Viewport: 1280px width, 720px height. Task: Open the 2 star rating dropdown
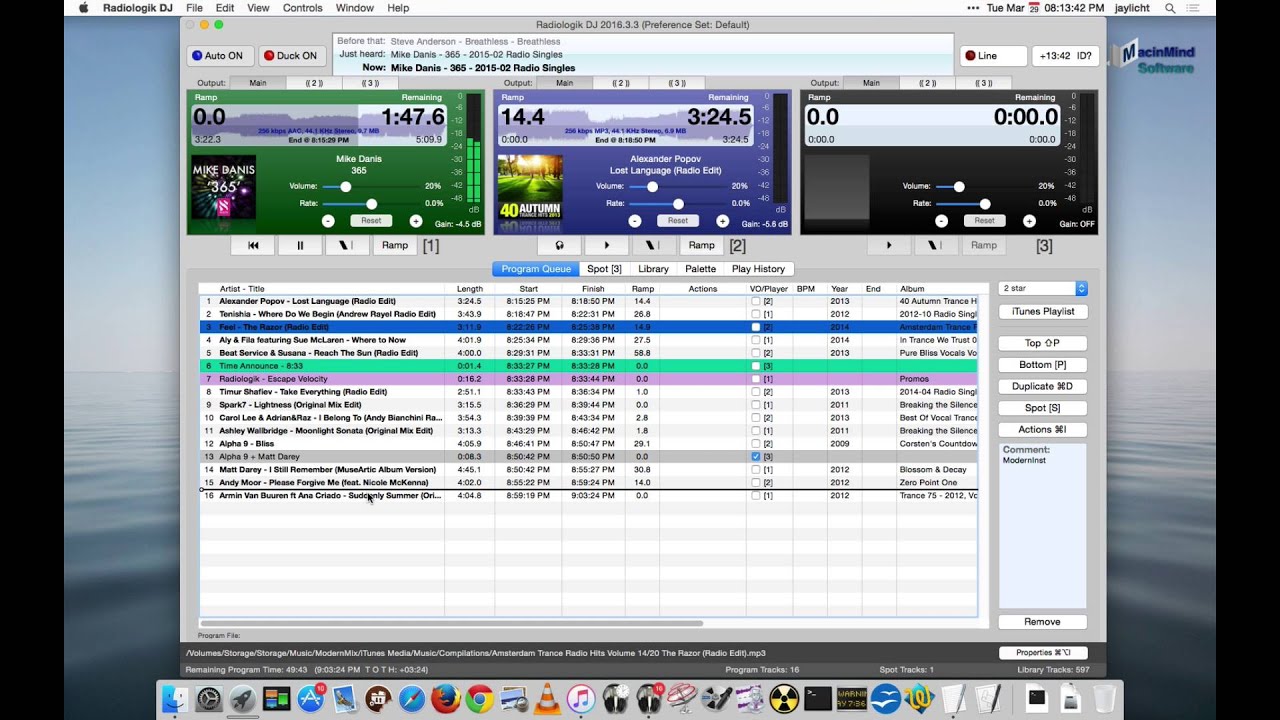pos(1042,289)
